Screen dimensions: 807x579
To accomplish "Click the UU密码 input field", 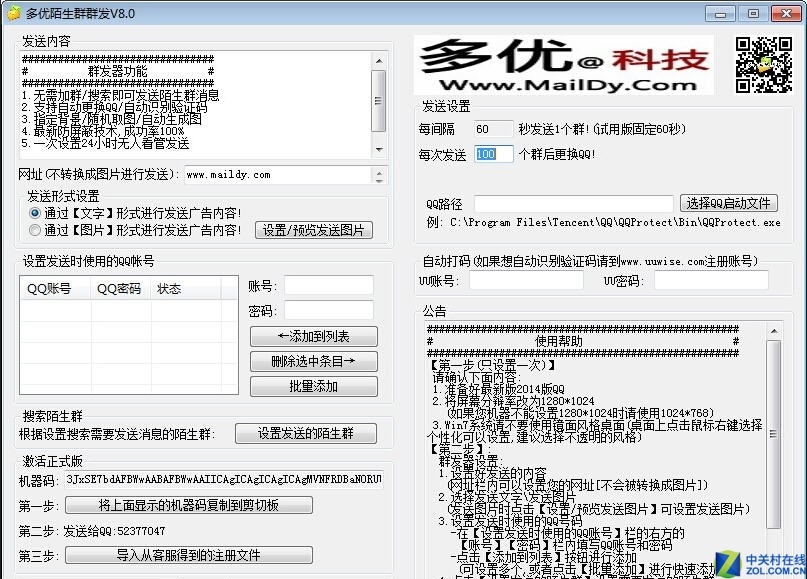I will (711, 280).
